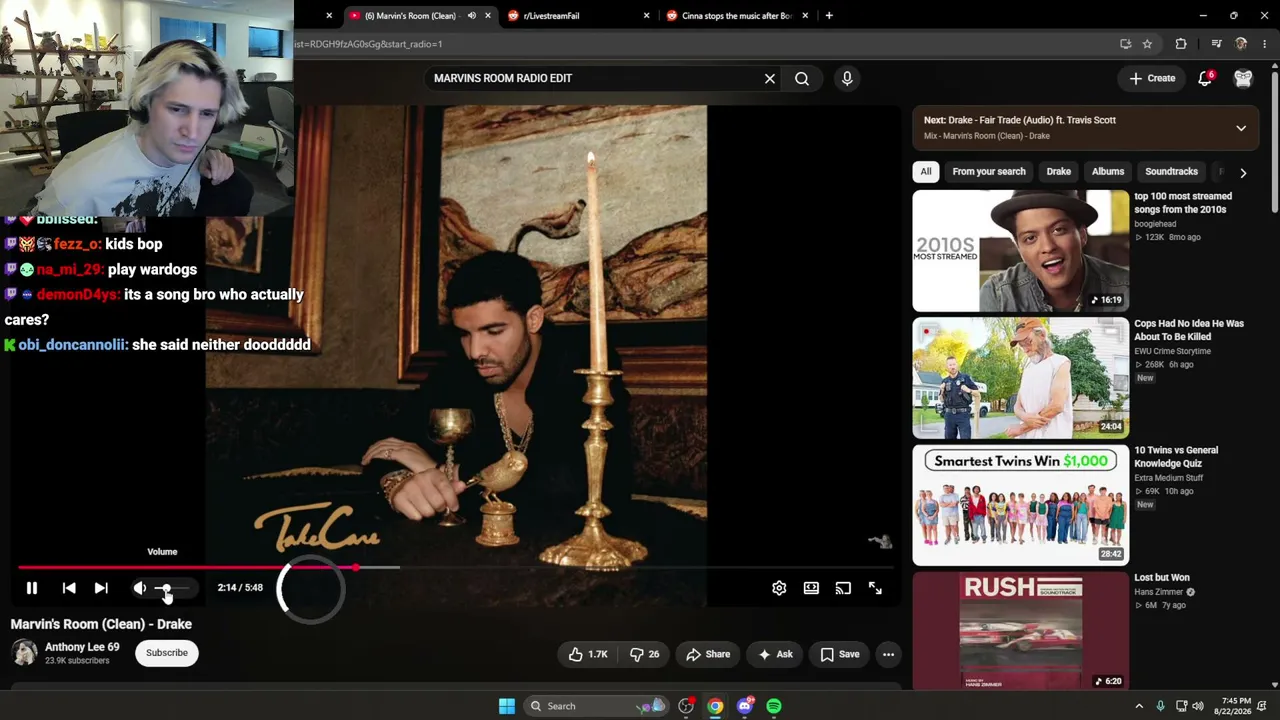Viewport: 1280px width, 720px height.
Task: Open the player settings gear
Action: click(x=779, y=588)
